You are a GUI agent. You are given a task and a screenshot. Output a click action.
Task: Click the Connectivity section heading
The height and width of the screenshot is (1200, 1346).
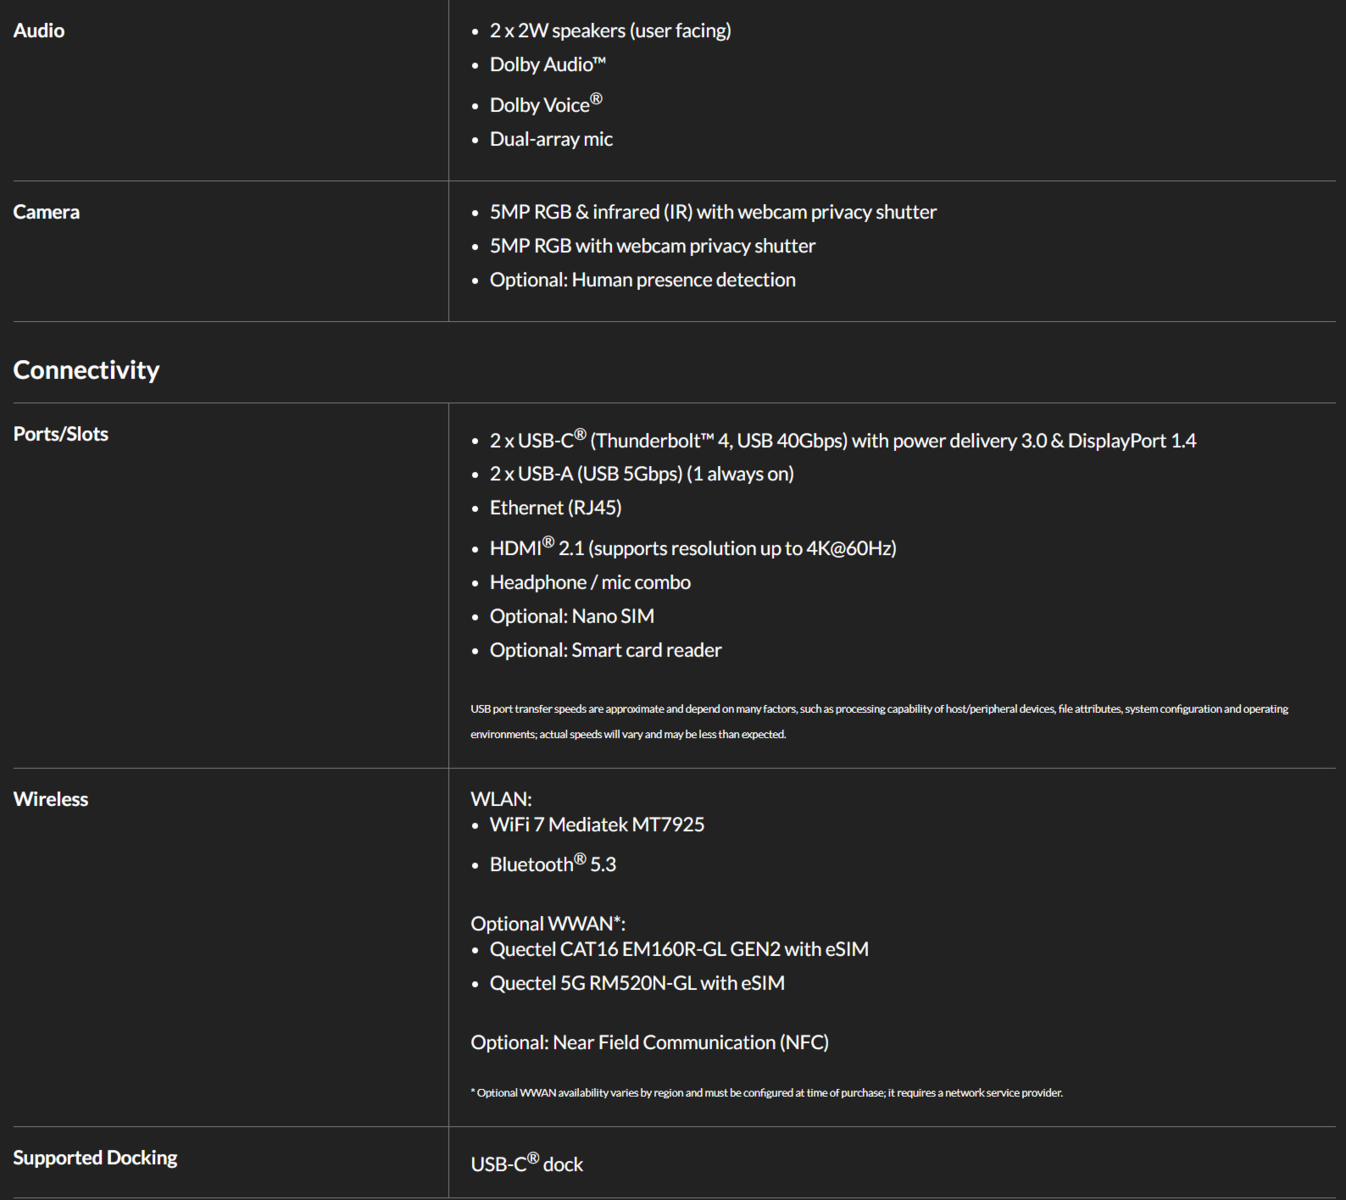pyautogui.click(x=86, y=370)
